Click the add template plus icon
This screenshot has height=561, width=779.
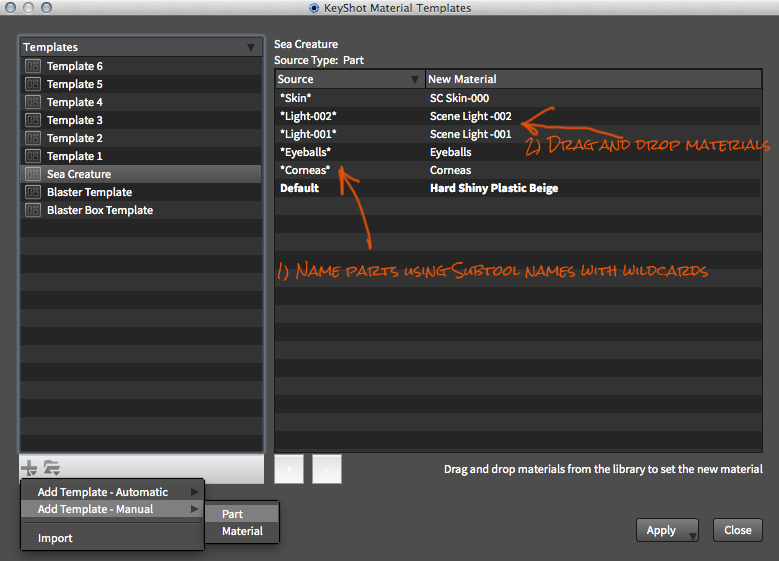point(29,468)
